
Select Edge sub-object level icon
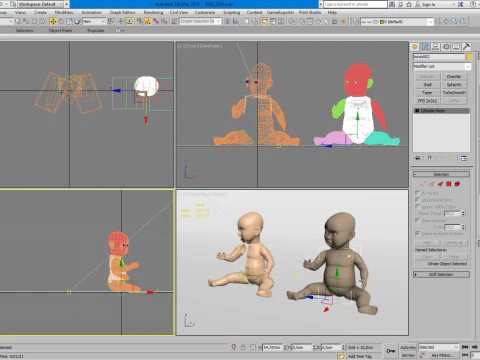(x=432, y=184)
